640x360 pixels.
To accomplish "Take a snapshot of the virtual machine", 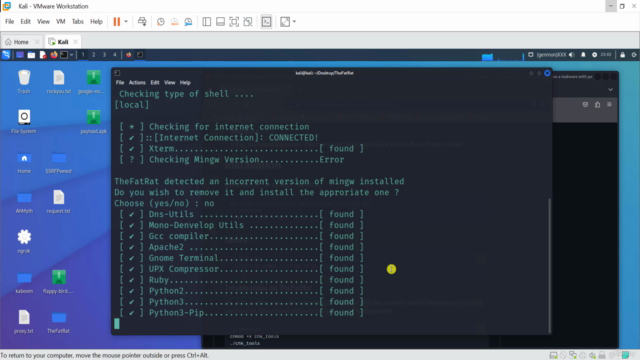I will tap(161, 22).
